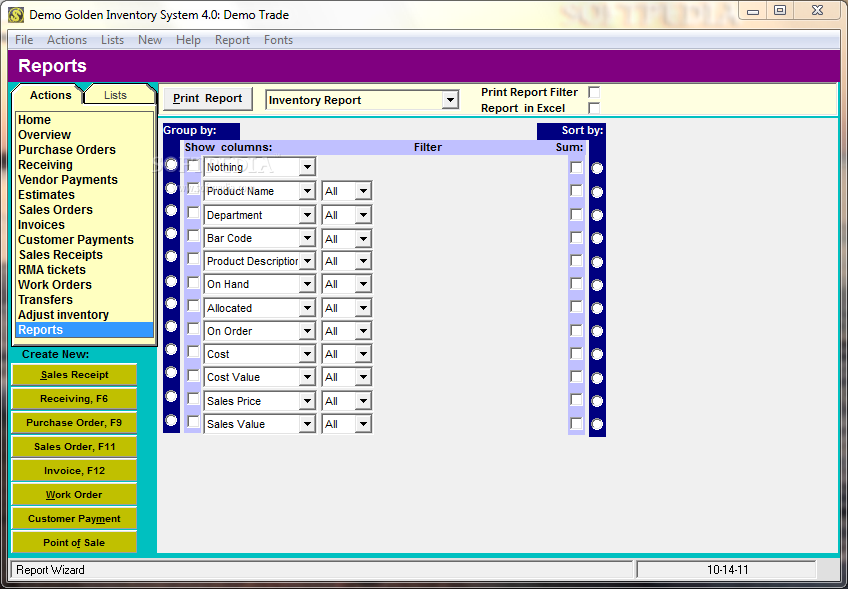
Task: Click the Receiving, F6 button
Action: click(x=74, y=399)
